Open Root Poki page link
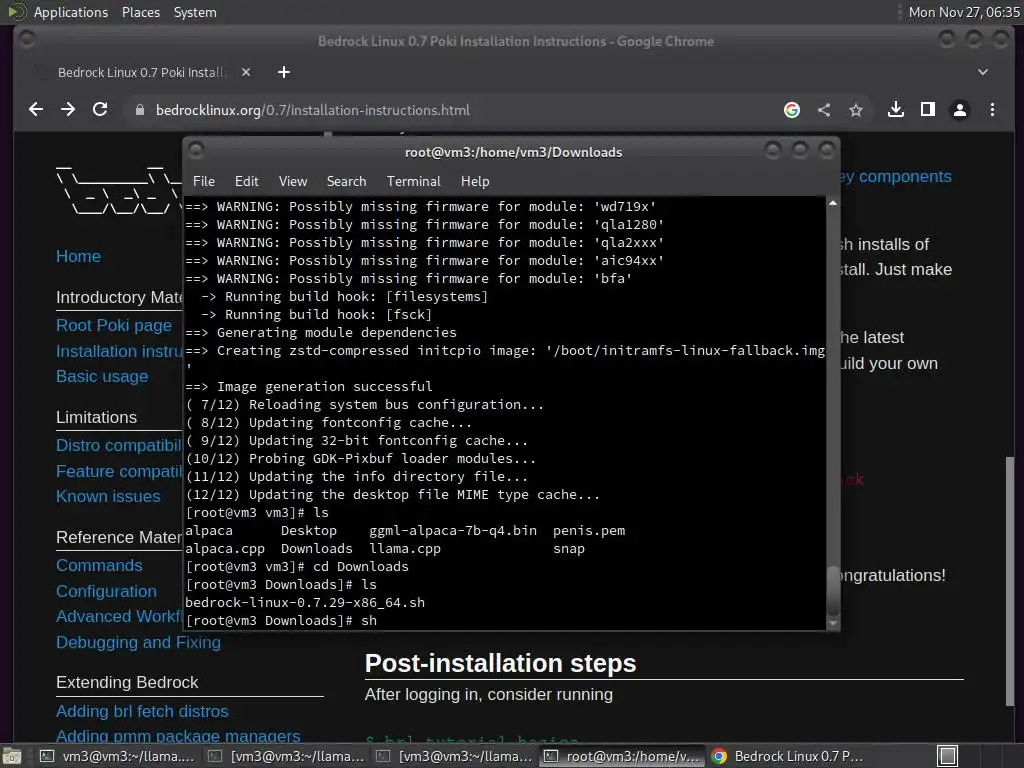The width and height of the screenshot is (1024, 768). 114,325
